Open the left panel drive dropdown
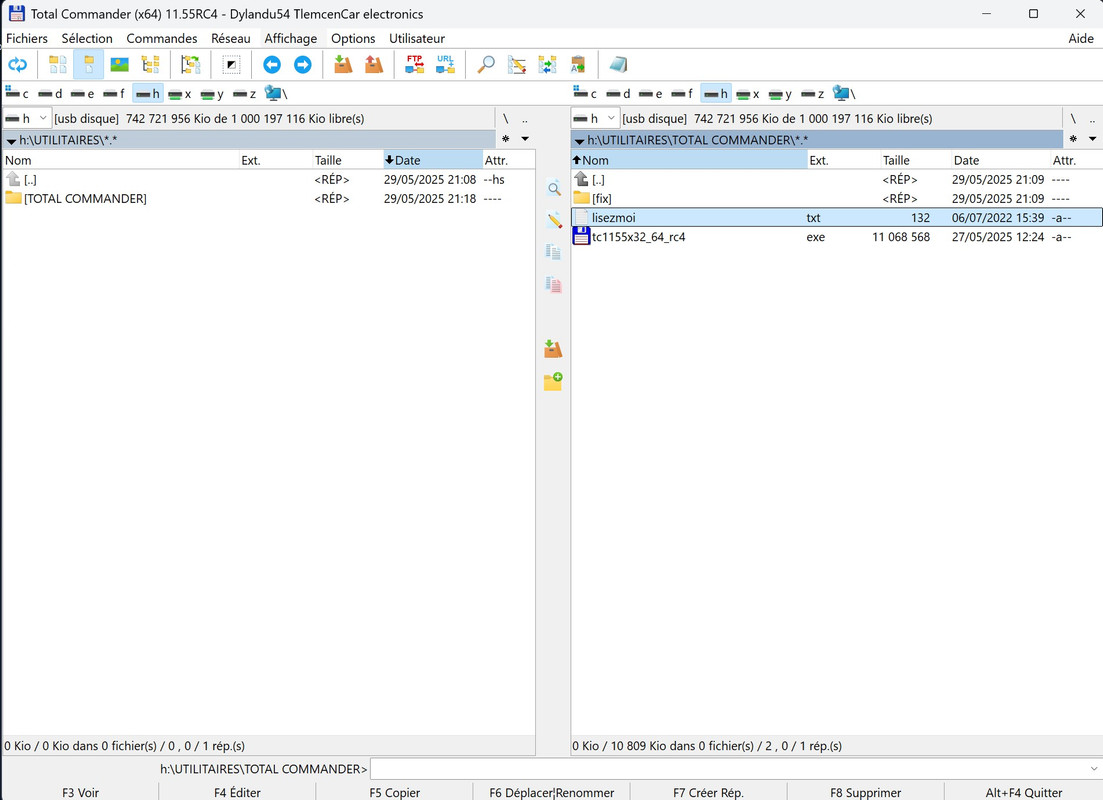The height and width of the screenshot is (800, 1103). click(x=27, y=118)
